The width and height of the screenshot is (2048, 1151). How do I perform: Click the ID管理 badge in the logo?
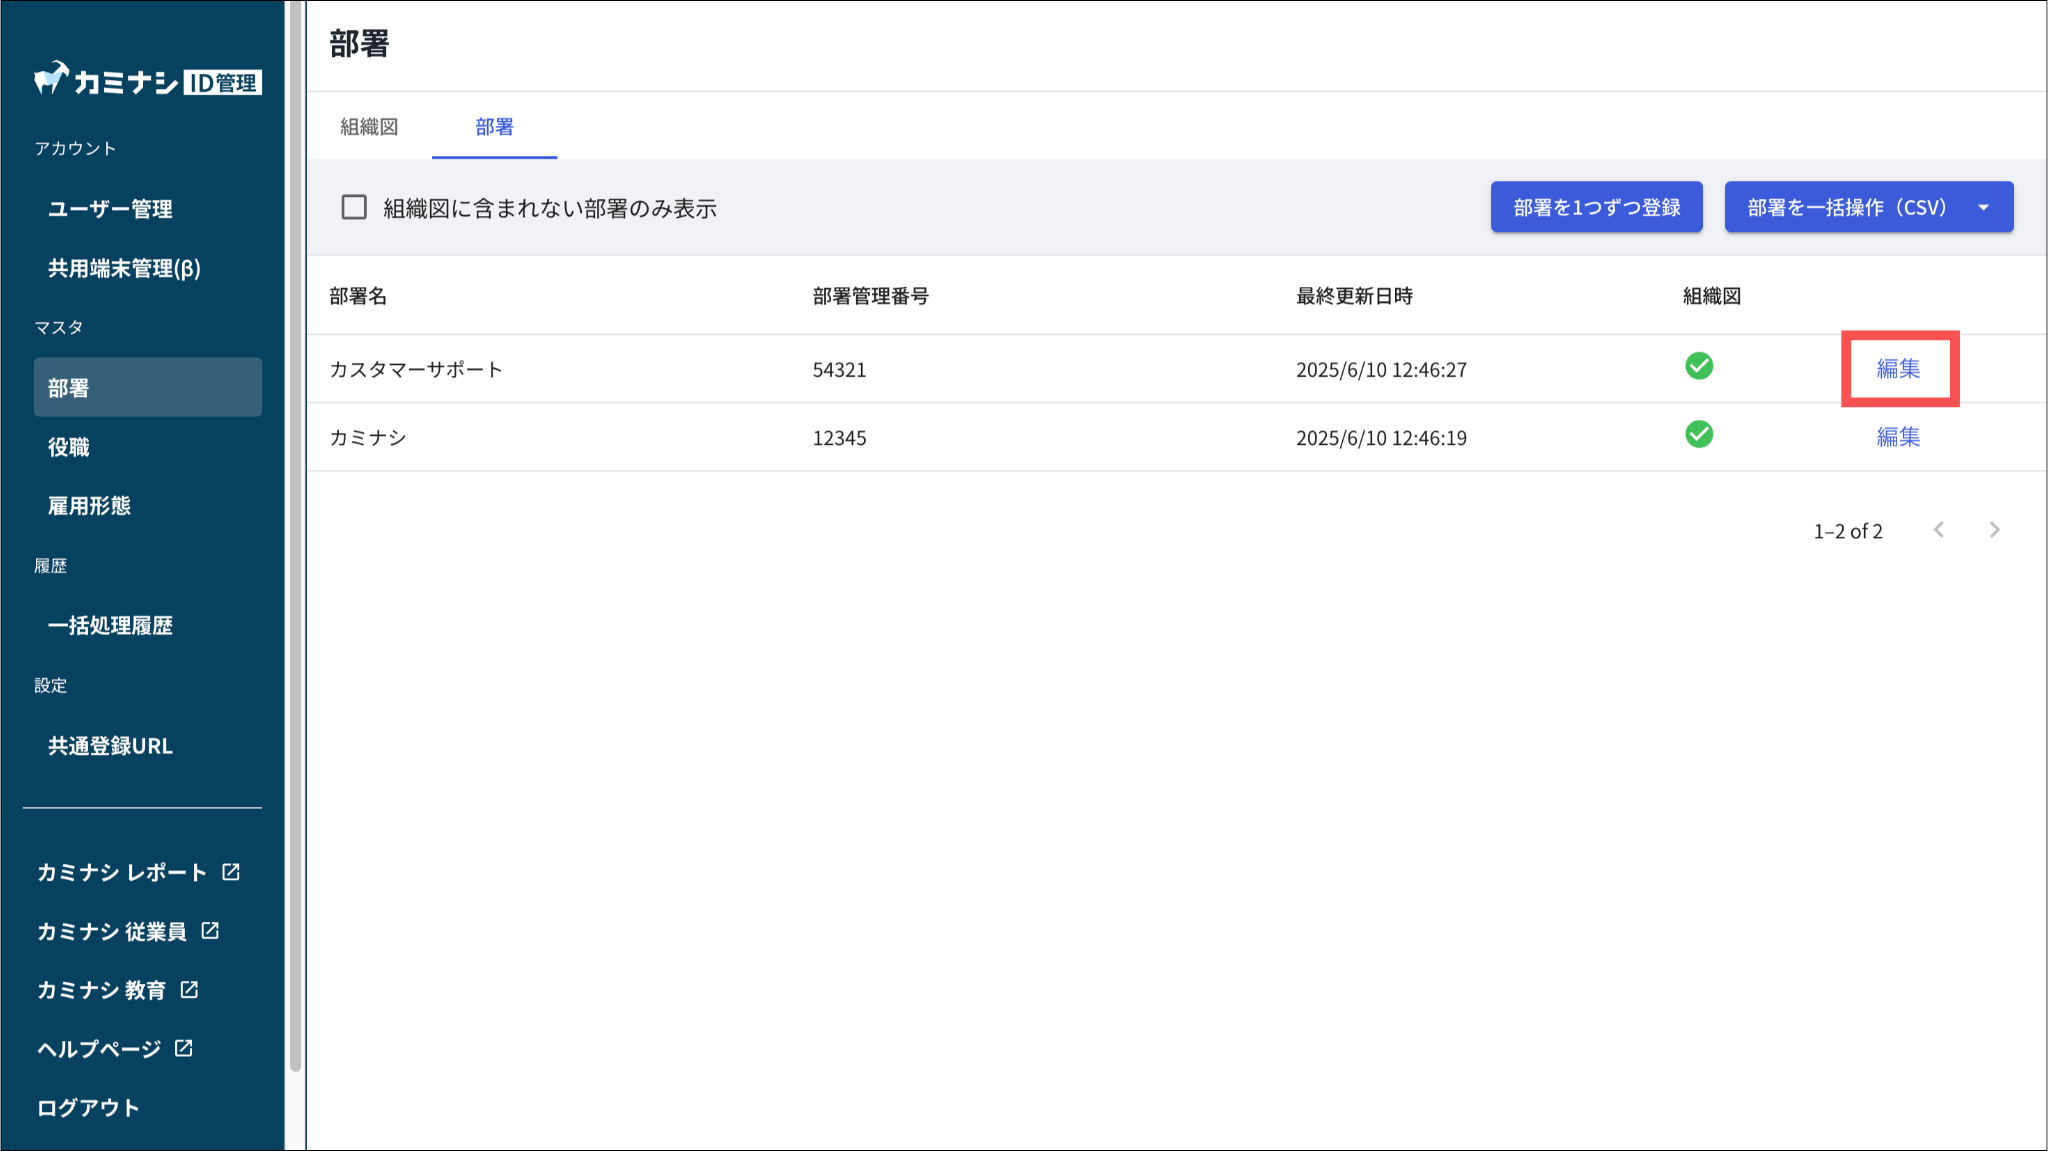coord(223,83)
